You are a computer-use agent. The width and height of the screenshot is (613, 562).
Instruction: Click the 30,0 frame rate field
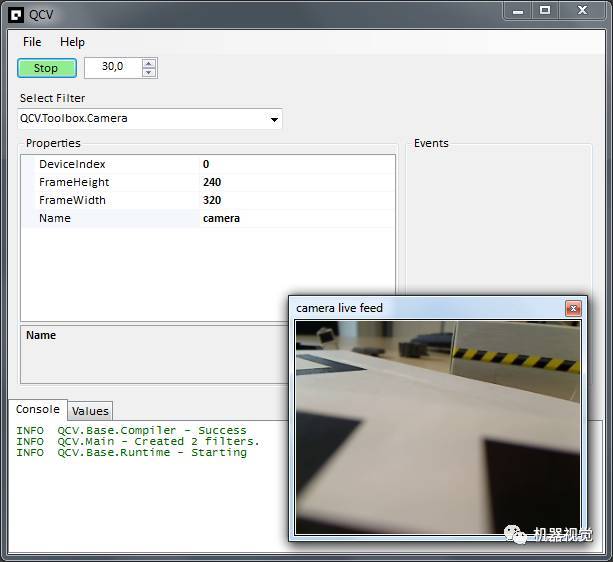coord(113,67)
